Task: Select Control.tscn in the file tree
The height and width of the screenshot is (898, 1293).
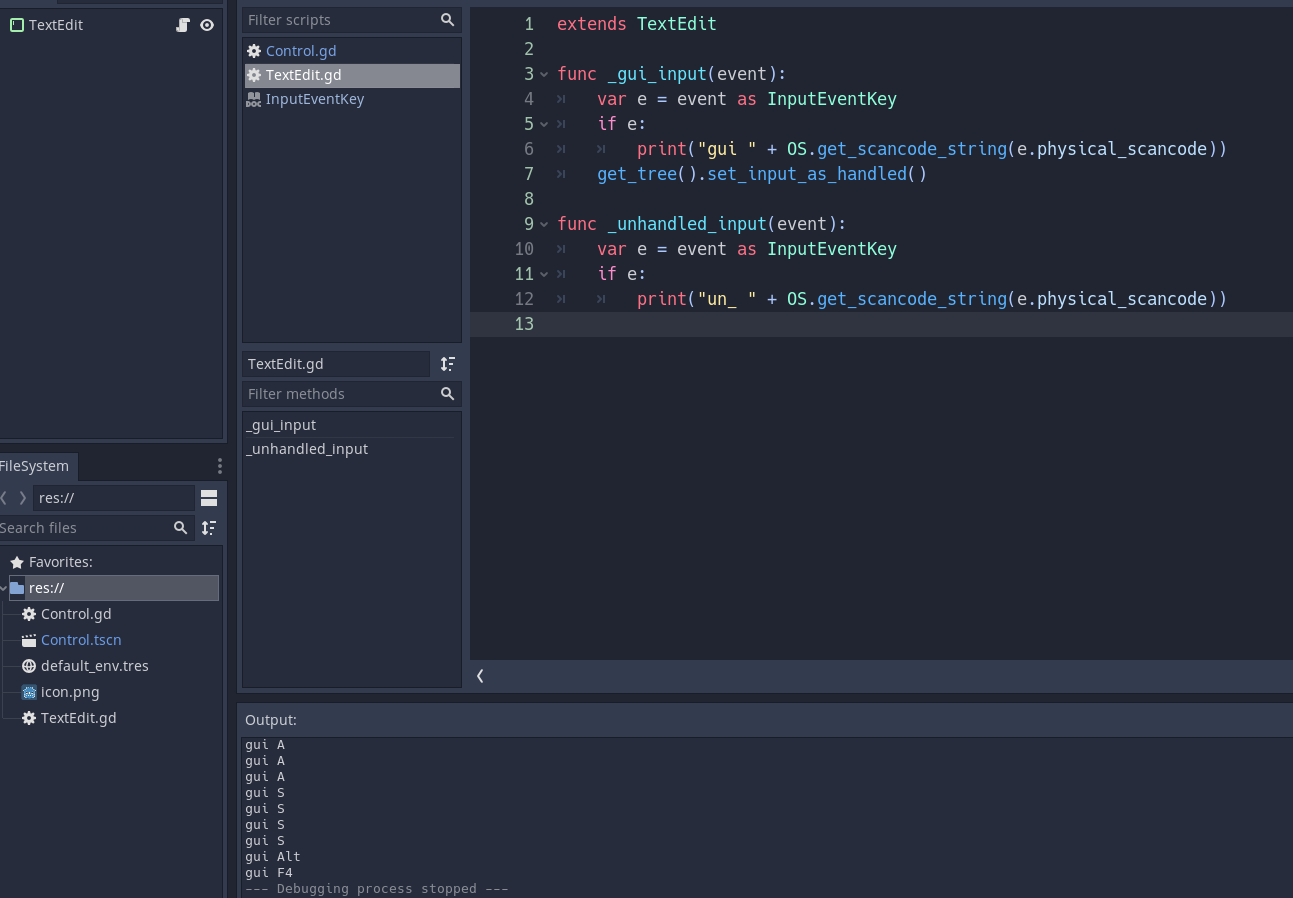Action: (80, 640)
